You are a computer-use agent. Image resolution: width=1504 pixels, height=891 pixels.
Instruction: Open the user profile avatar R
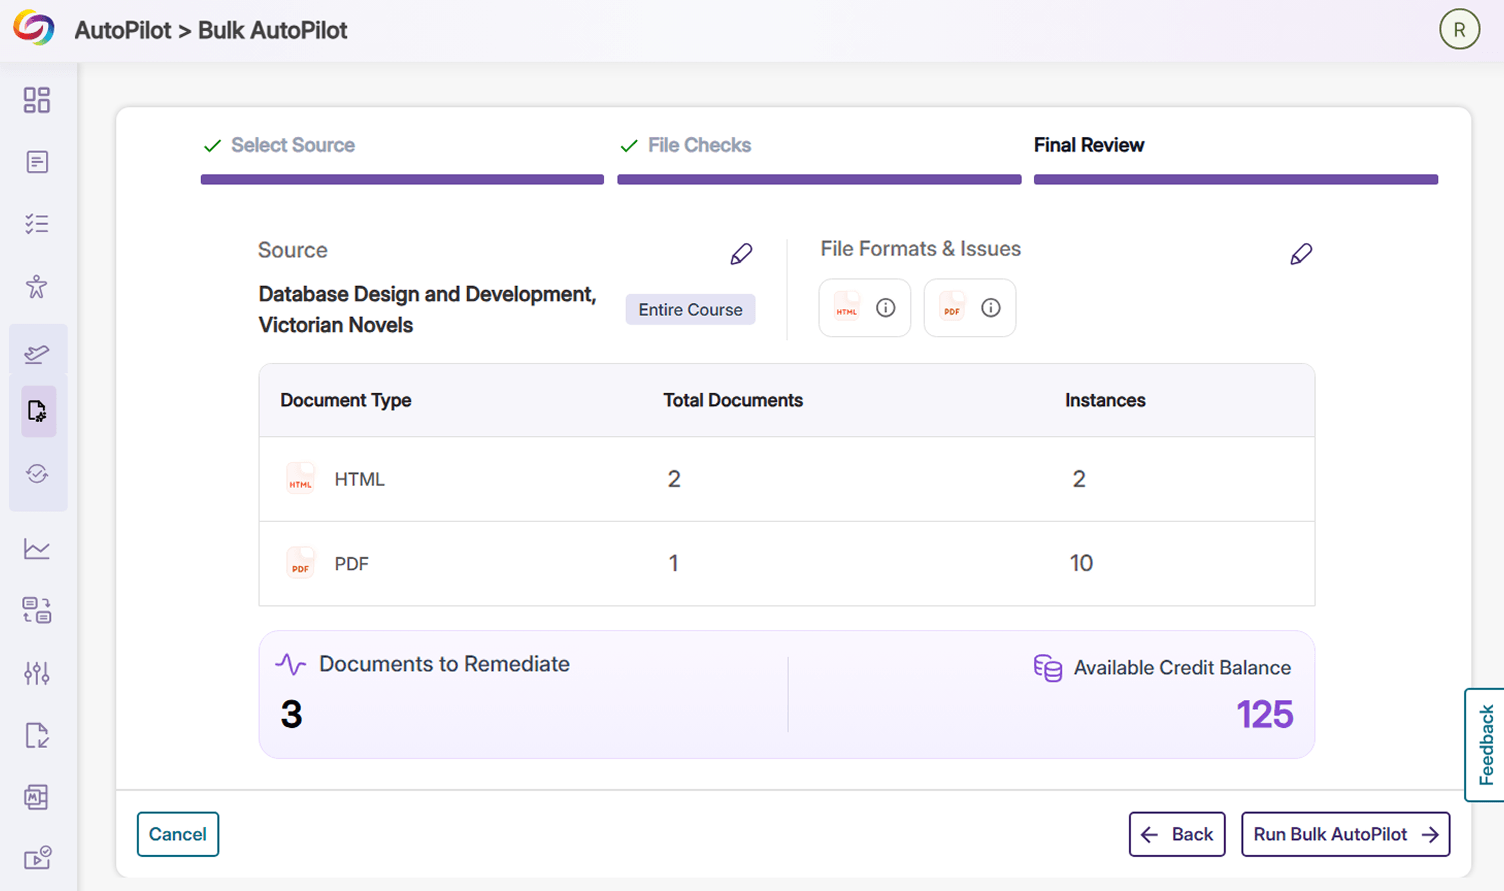pos(1459,30)
